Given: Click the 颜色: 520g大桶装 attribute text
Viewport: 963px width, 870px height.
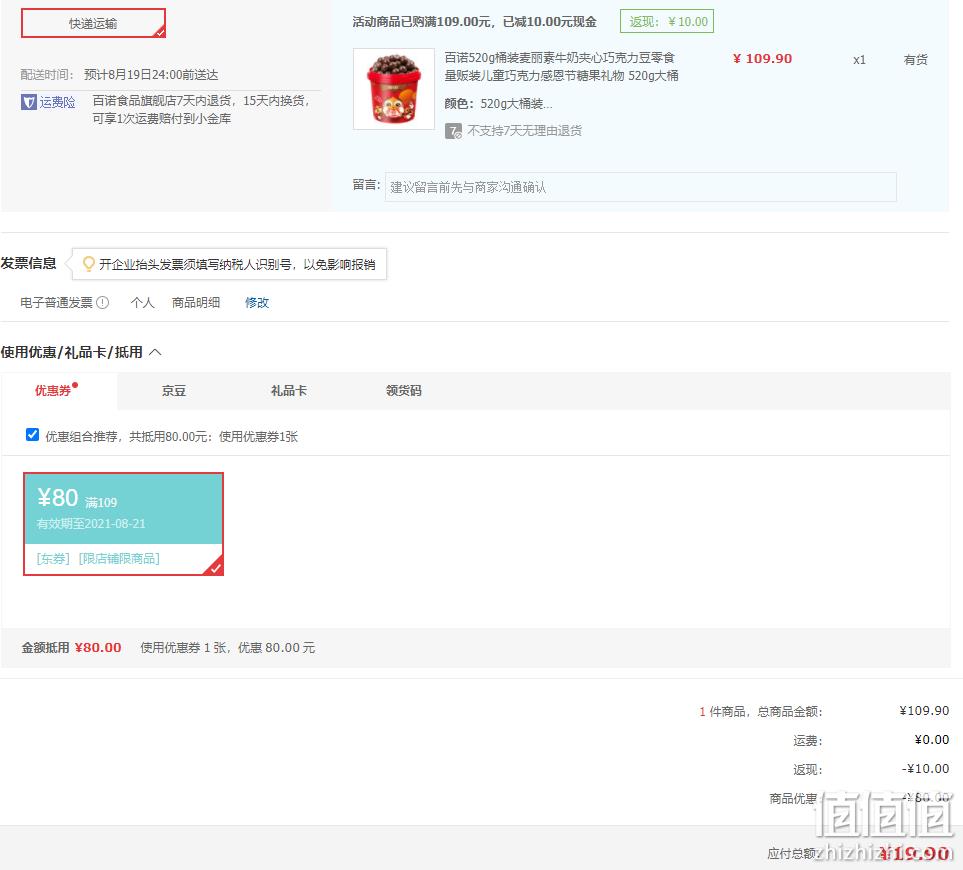Looking at the screenshot, I should tap(498, 103).
